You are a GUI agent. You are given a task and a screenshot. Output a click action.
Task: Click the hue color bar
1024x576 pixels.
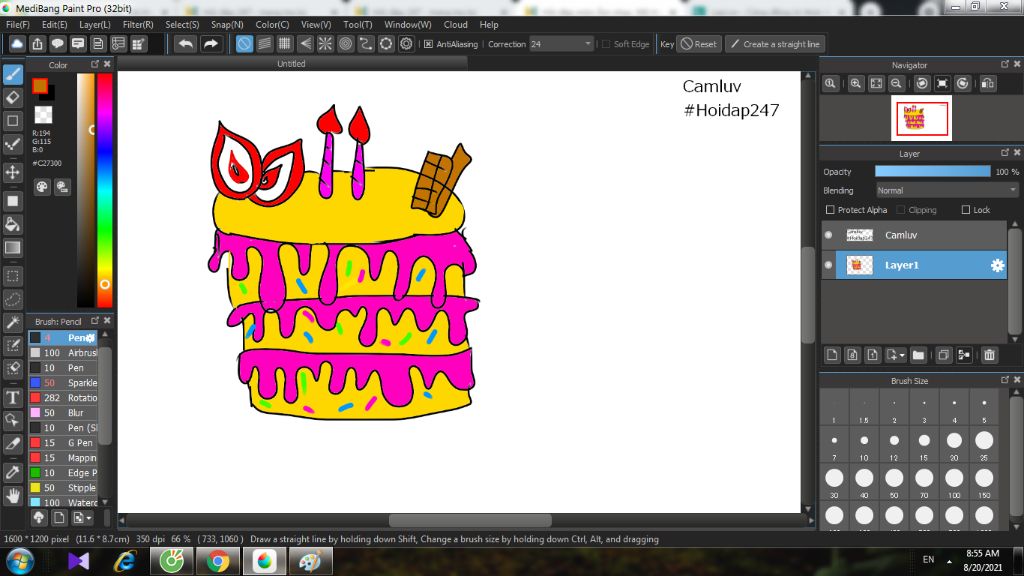point(104,189)
